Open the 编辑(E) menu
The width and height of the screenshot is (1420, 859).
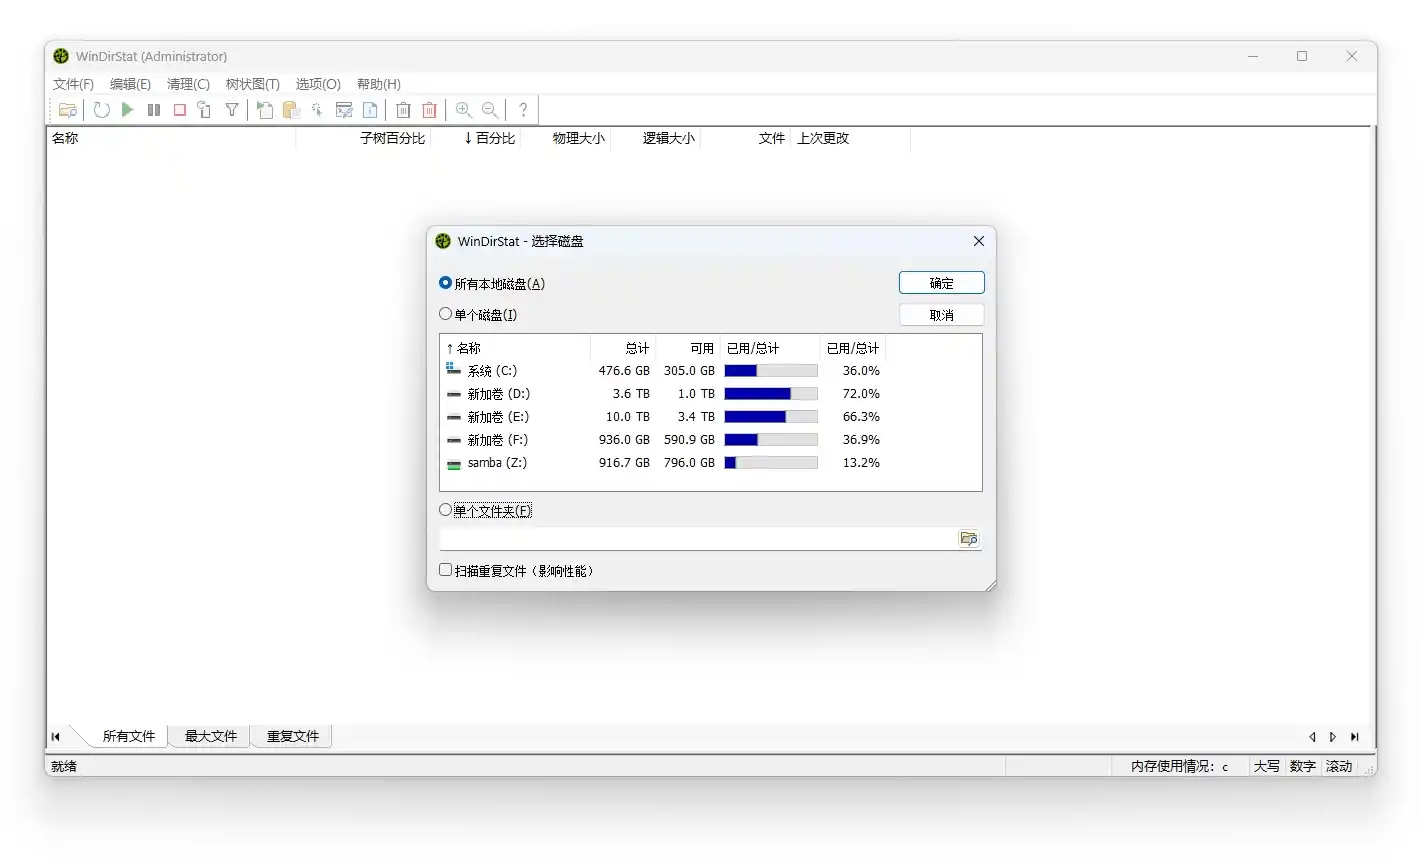tap(130, 84)
